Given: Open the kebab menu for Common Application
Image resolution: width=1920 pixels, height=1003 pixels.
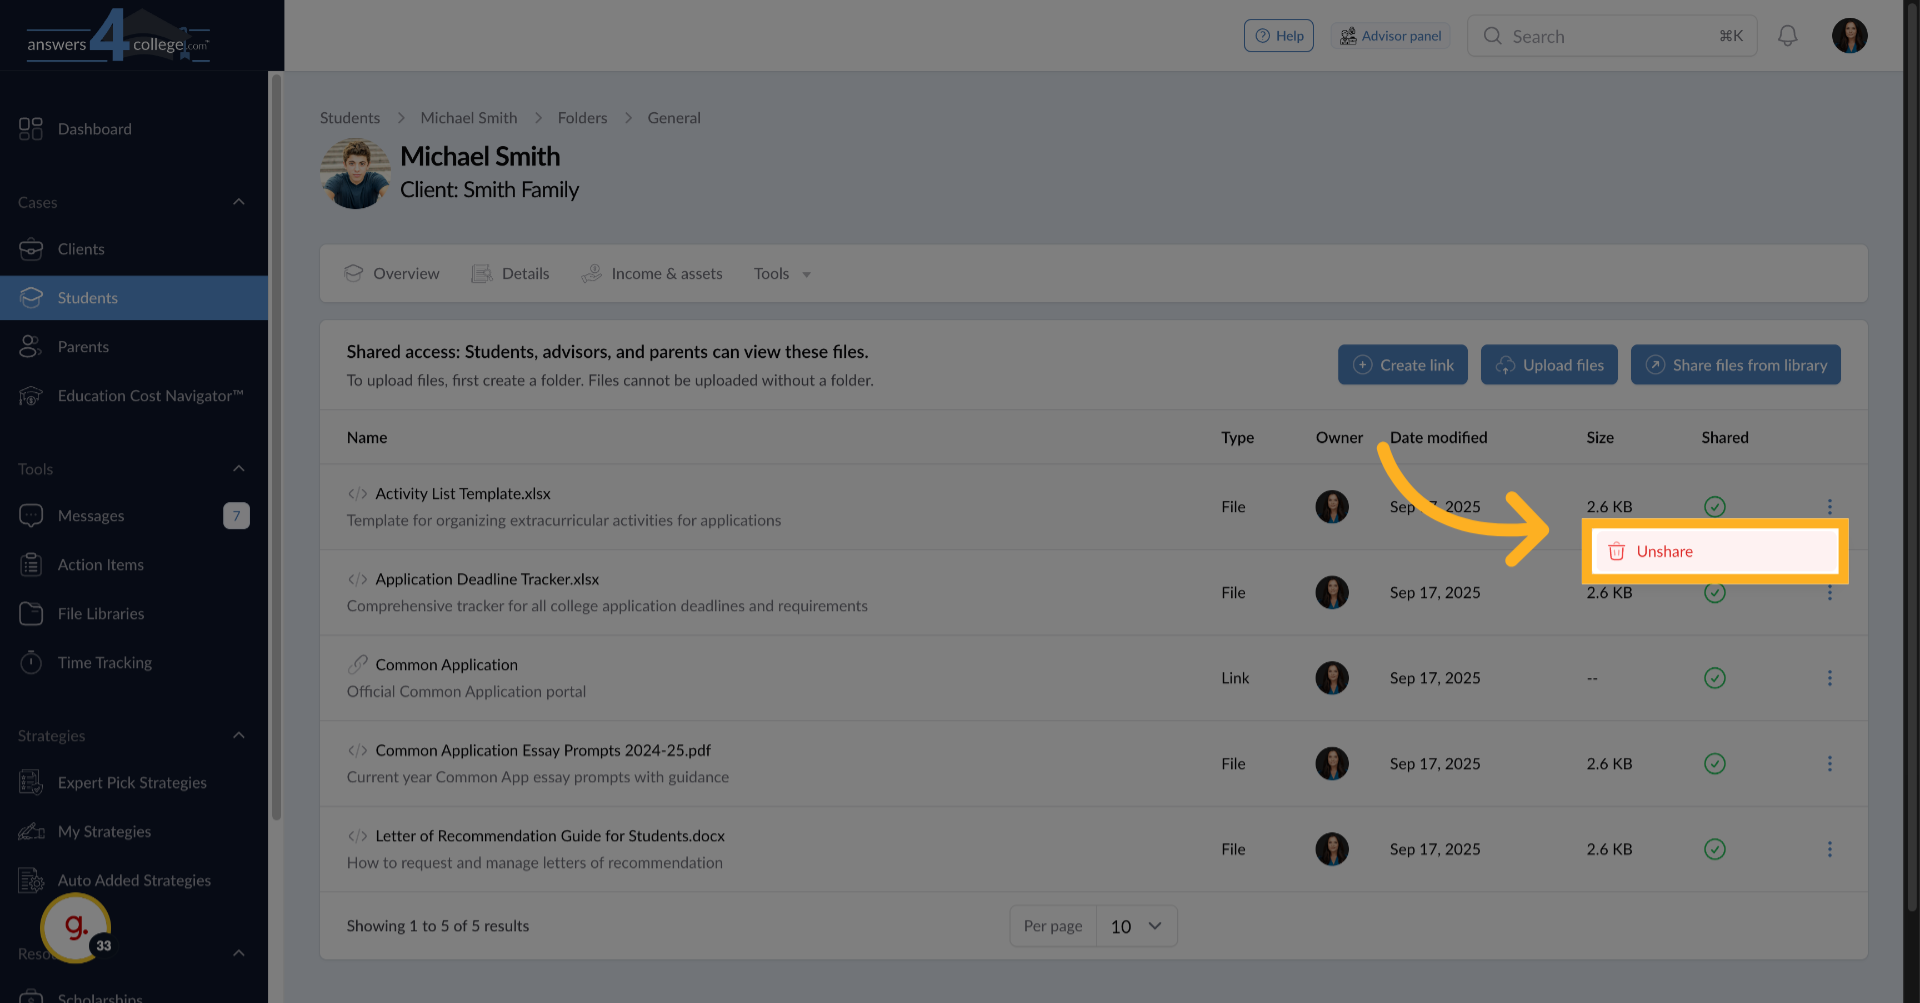Looking at the screenshot, I should tap(1829, 678).
